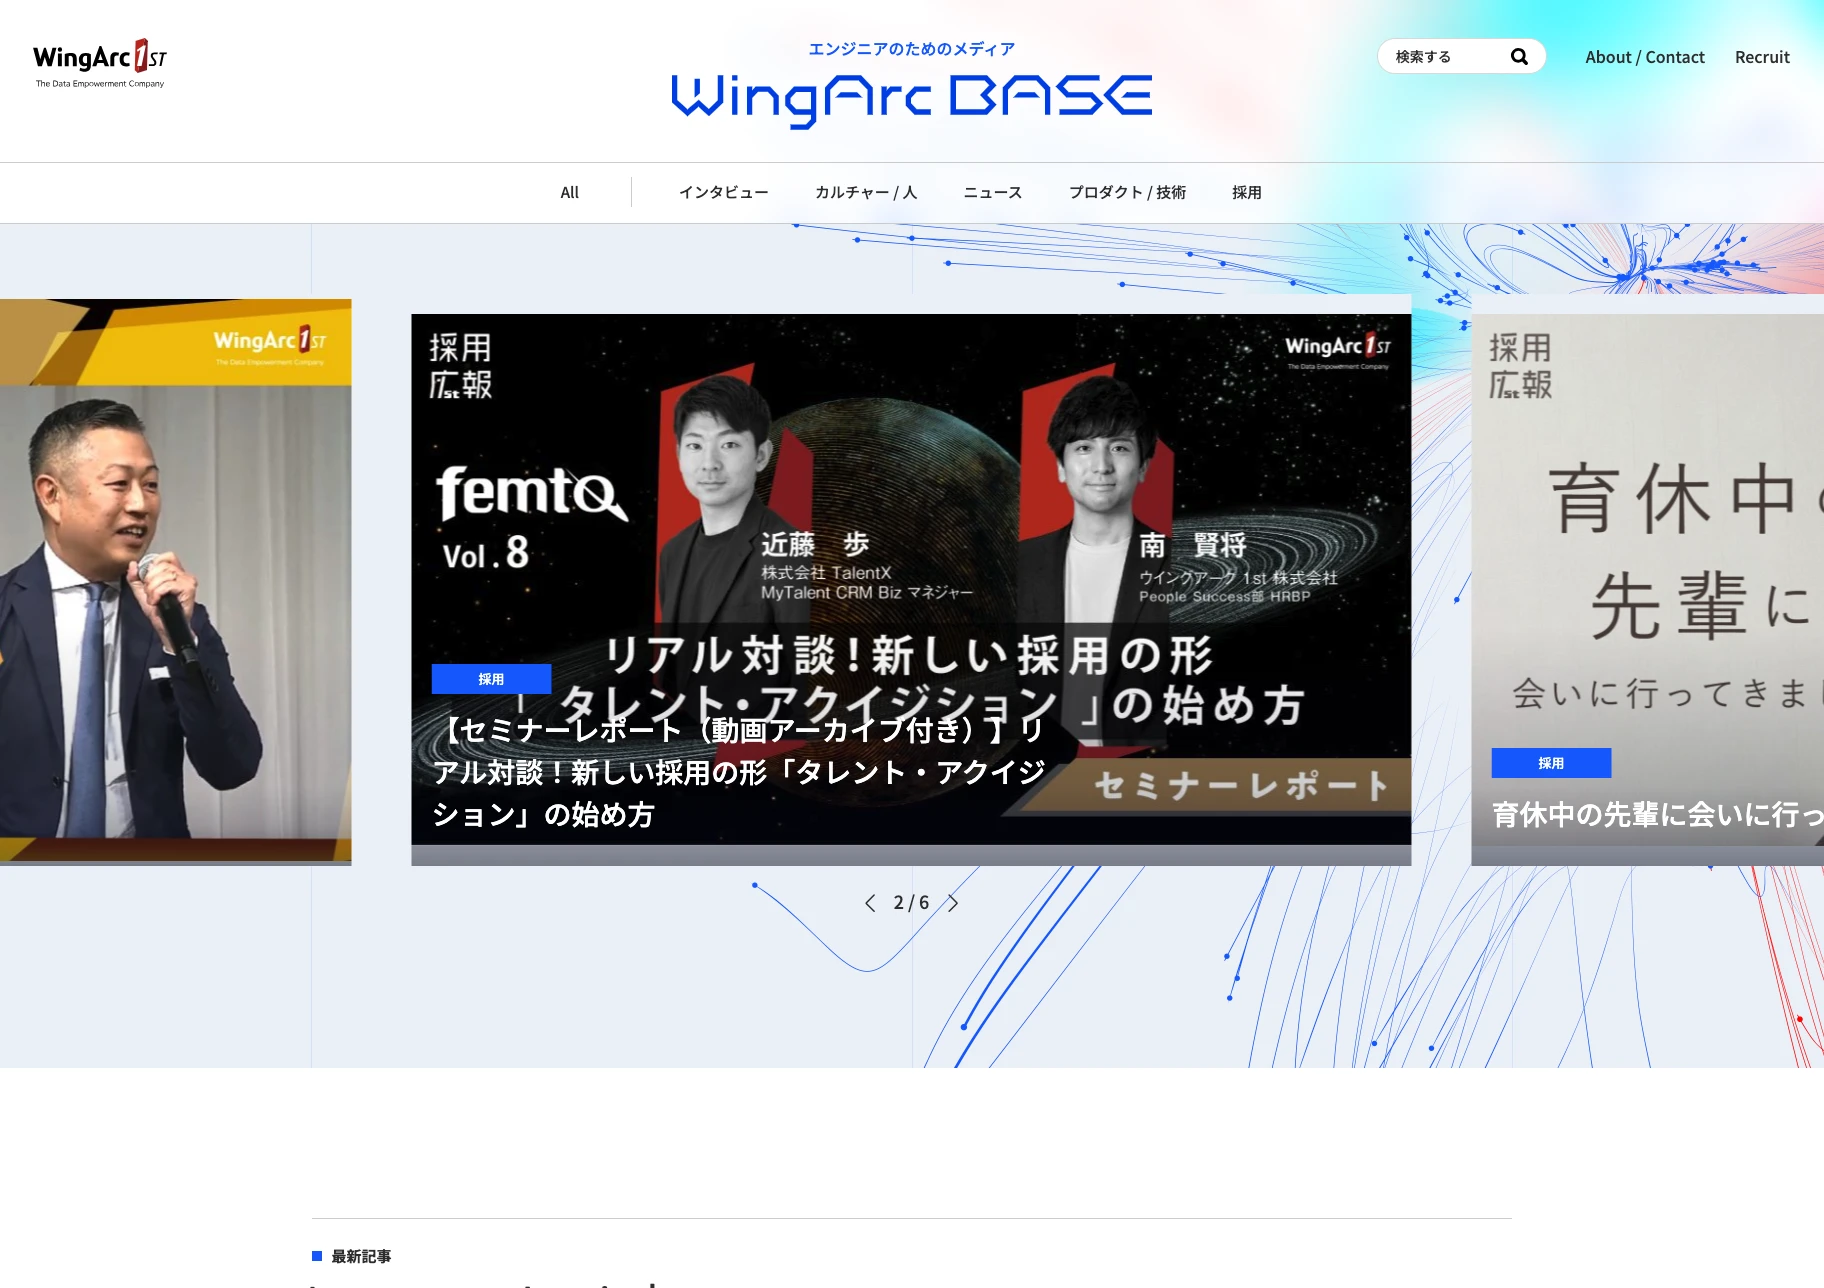Open the femtoQ Vol.8 seminar report slide

[910, 500]
